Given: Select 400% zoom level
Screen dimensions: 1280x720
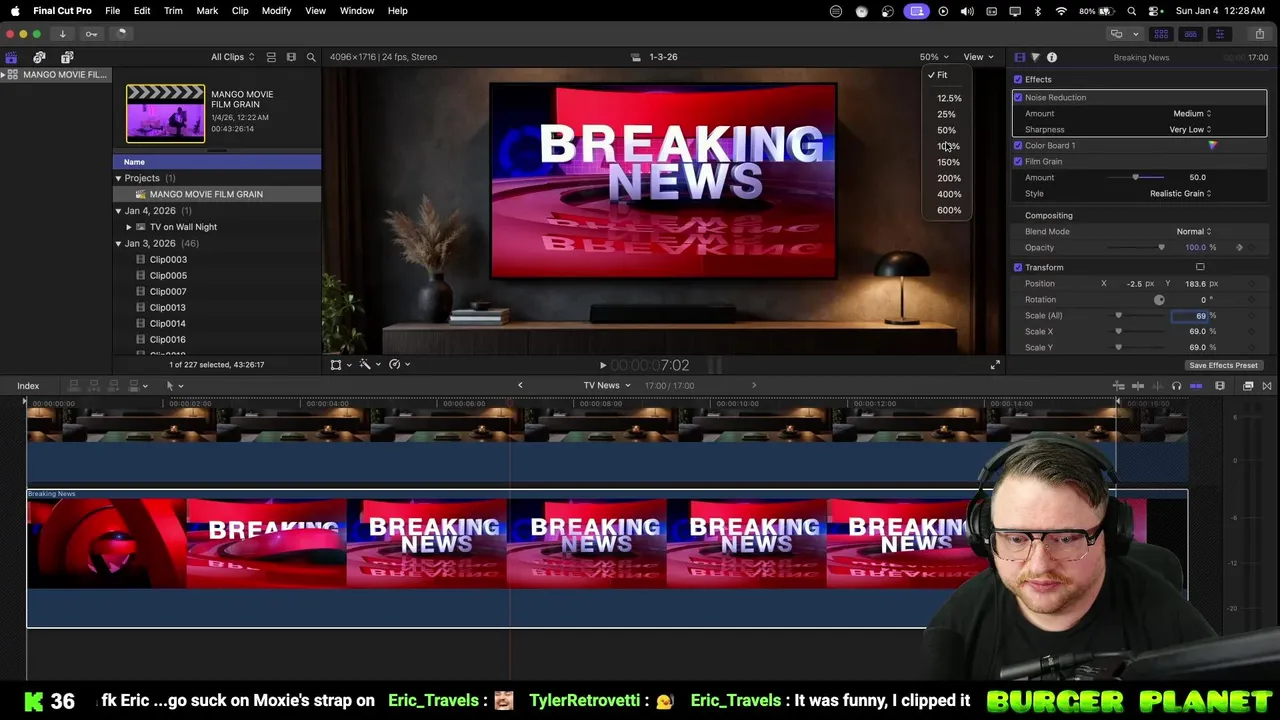Looking at the screenshot, I should coord(949,194).
